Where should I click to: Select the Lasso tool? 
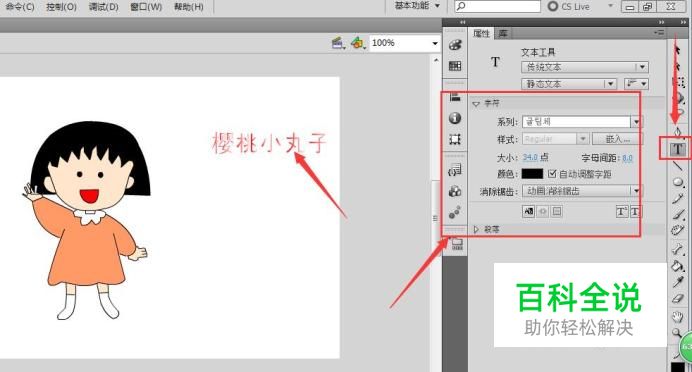(x=680, y=113)
